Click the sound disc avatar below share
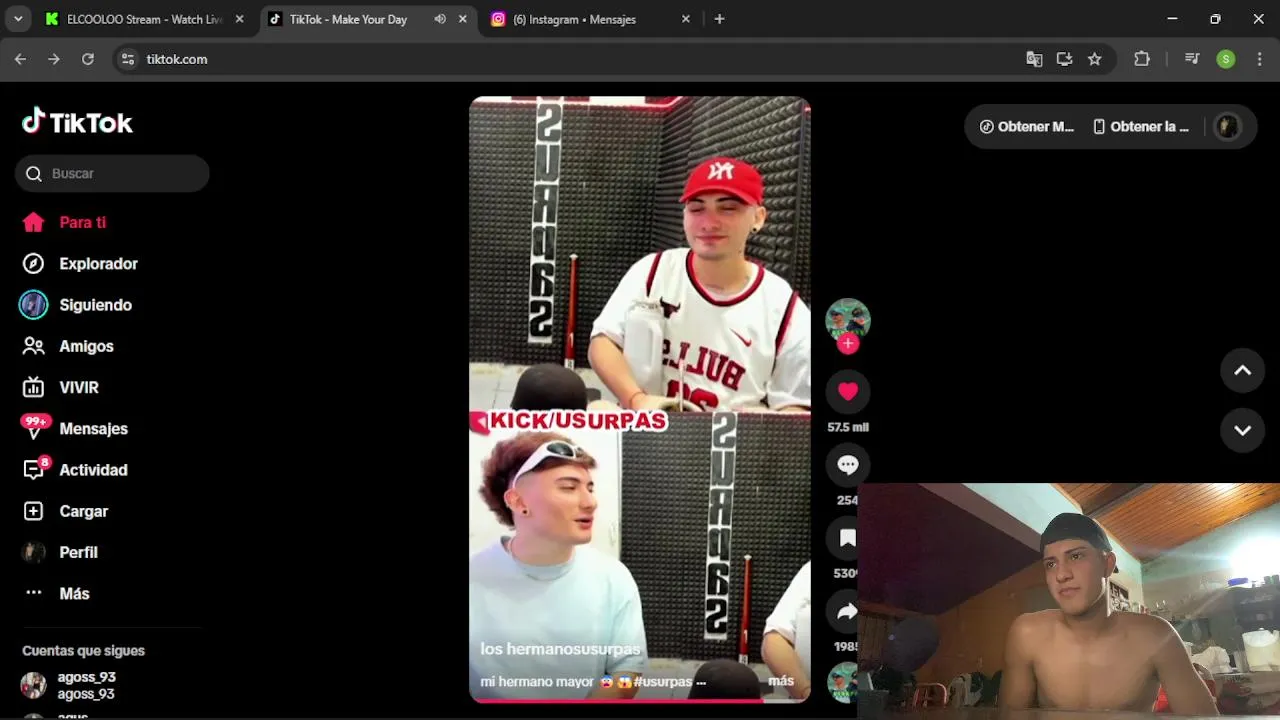 [x=842, y=683]
